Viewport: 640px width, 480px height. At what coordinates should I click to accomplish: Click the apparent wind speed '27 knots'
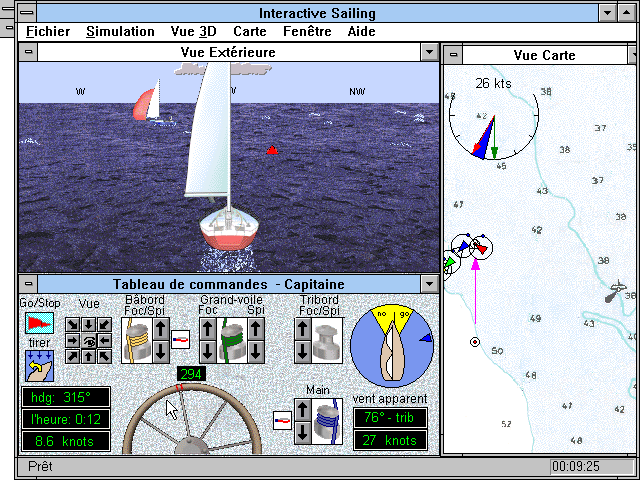tap(390, 440)
